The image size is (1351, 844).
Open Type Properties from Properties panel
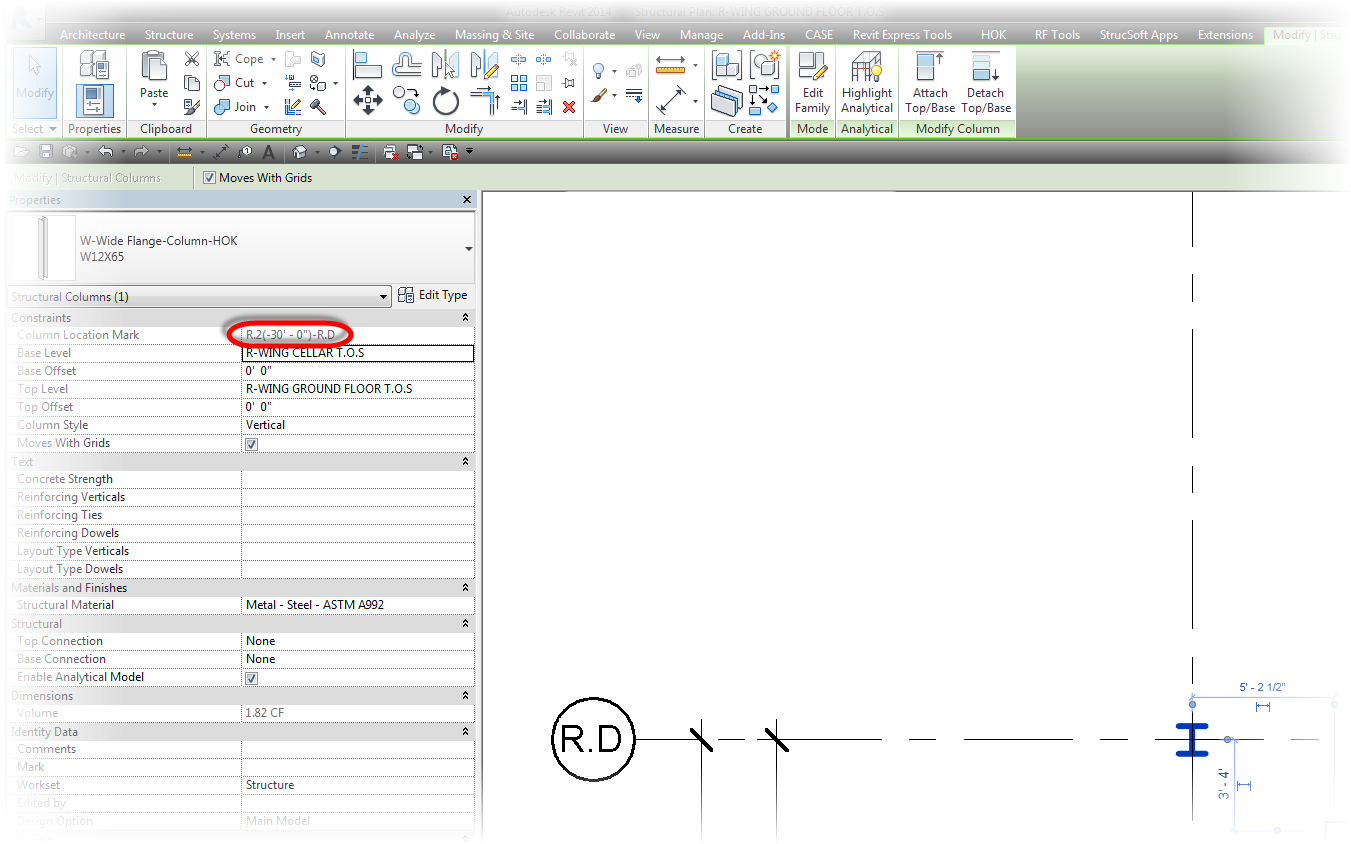point(93,65)
